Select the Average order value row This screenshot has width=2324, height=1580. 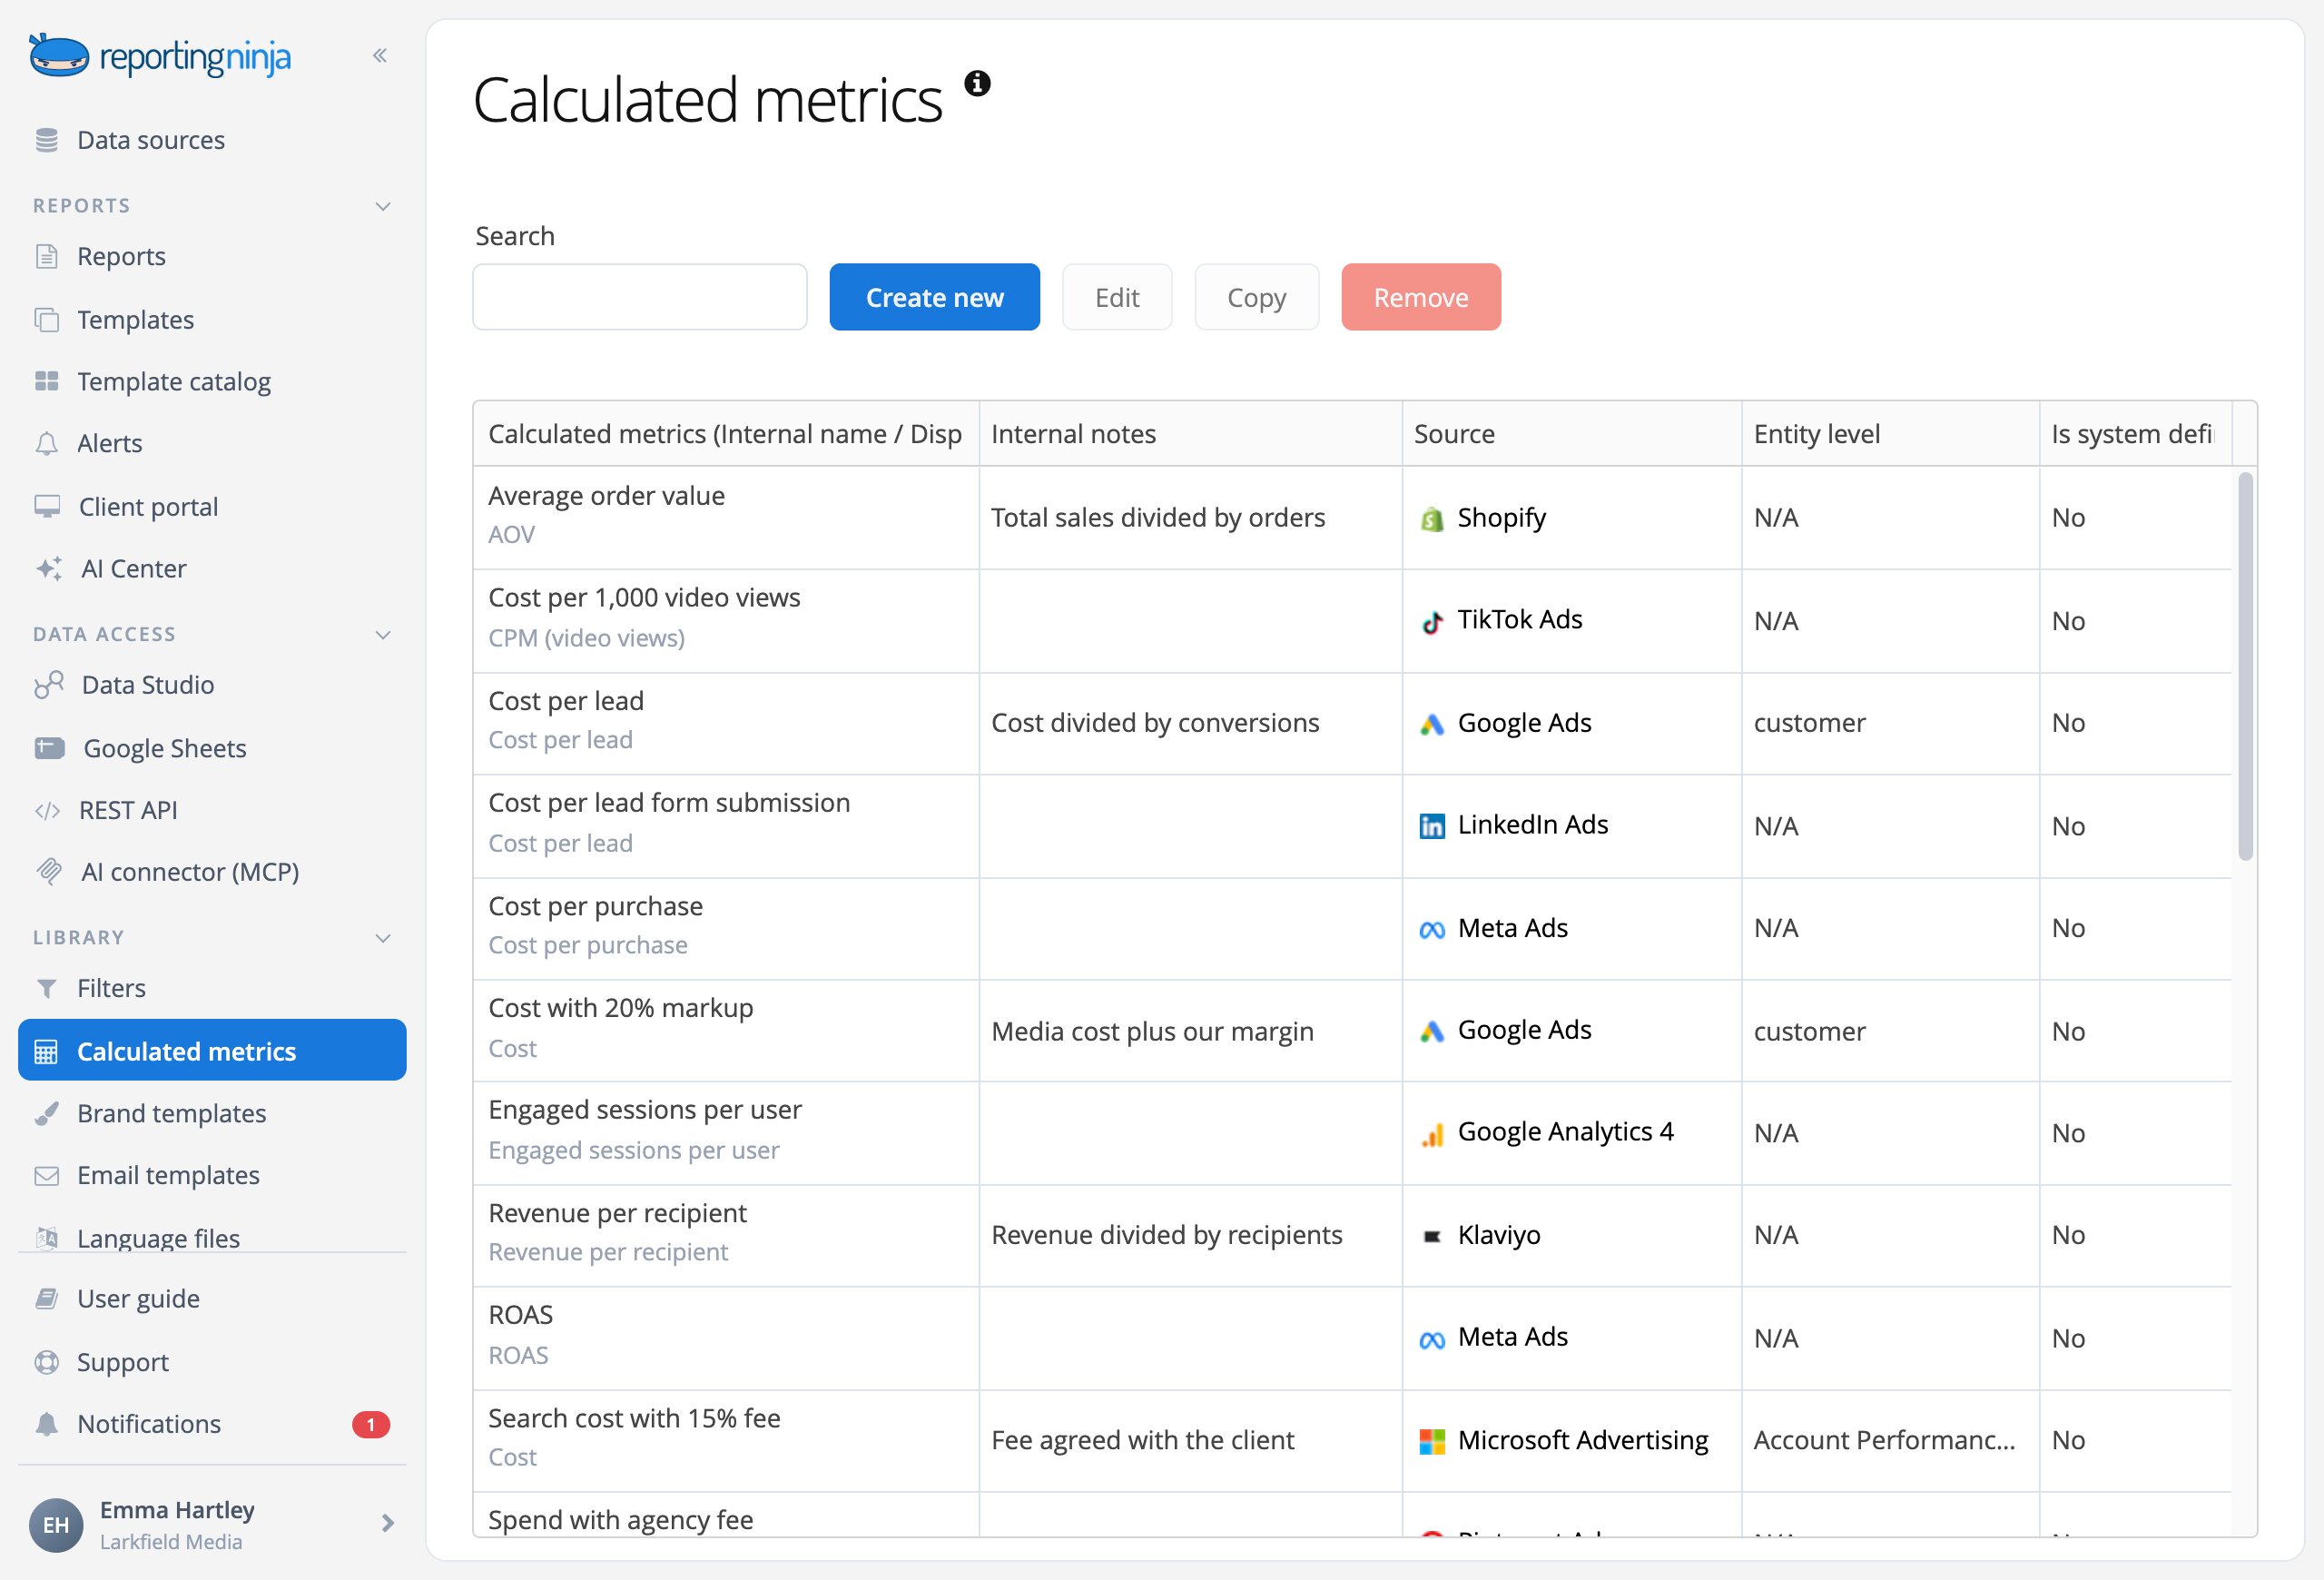1352,517
